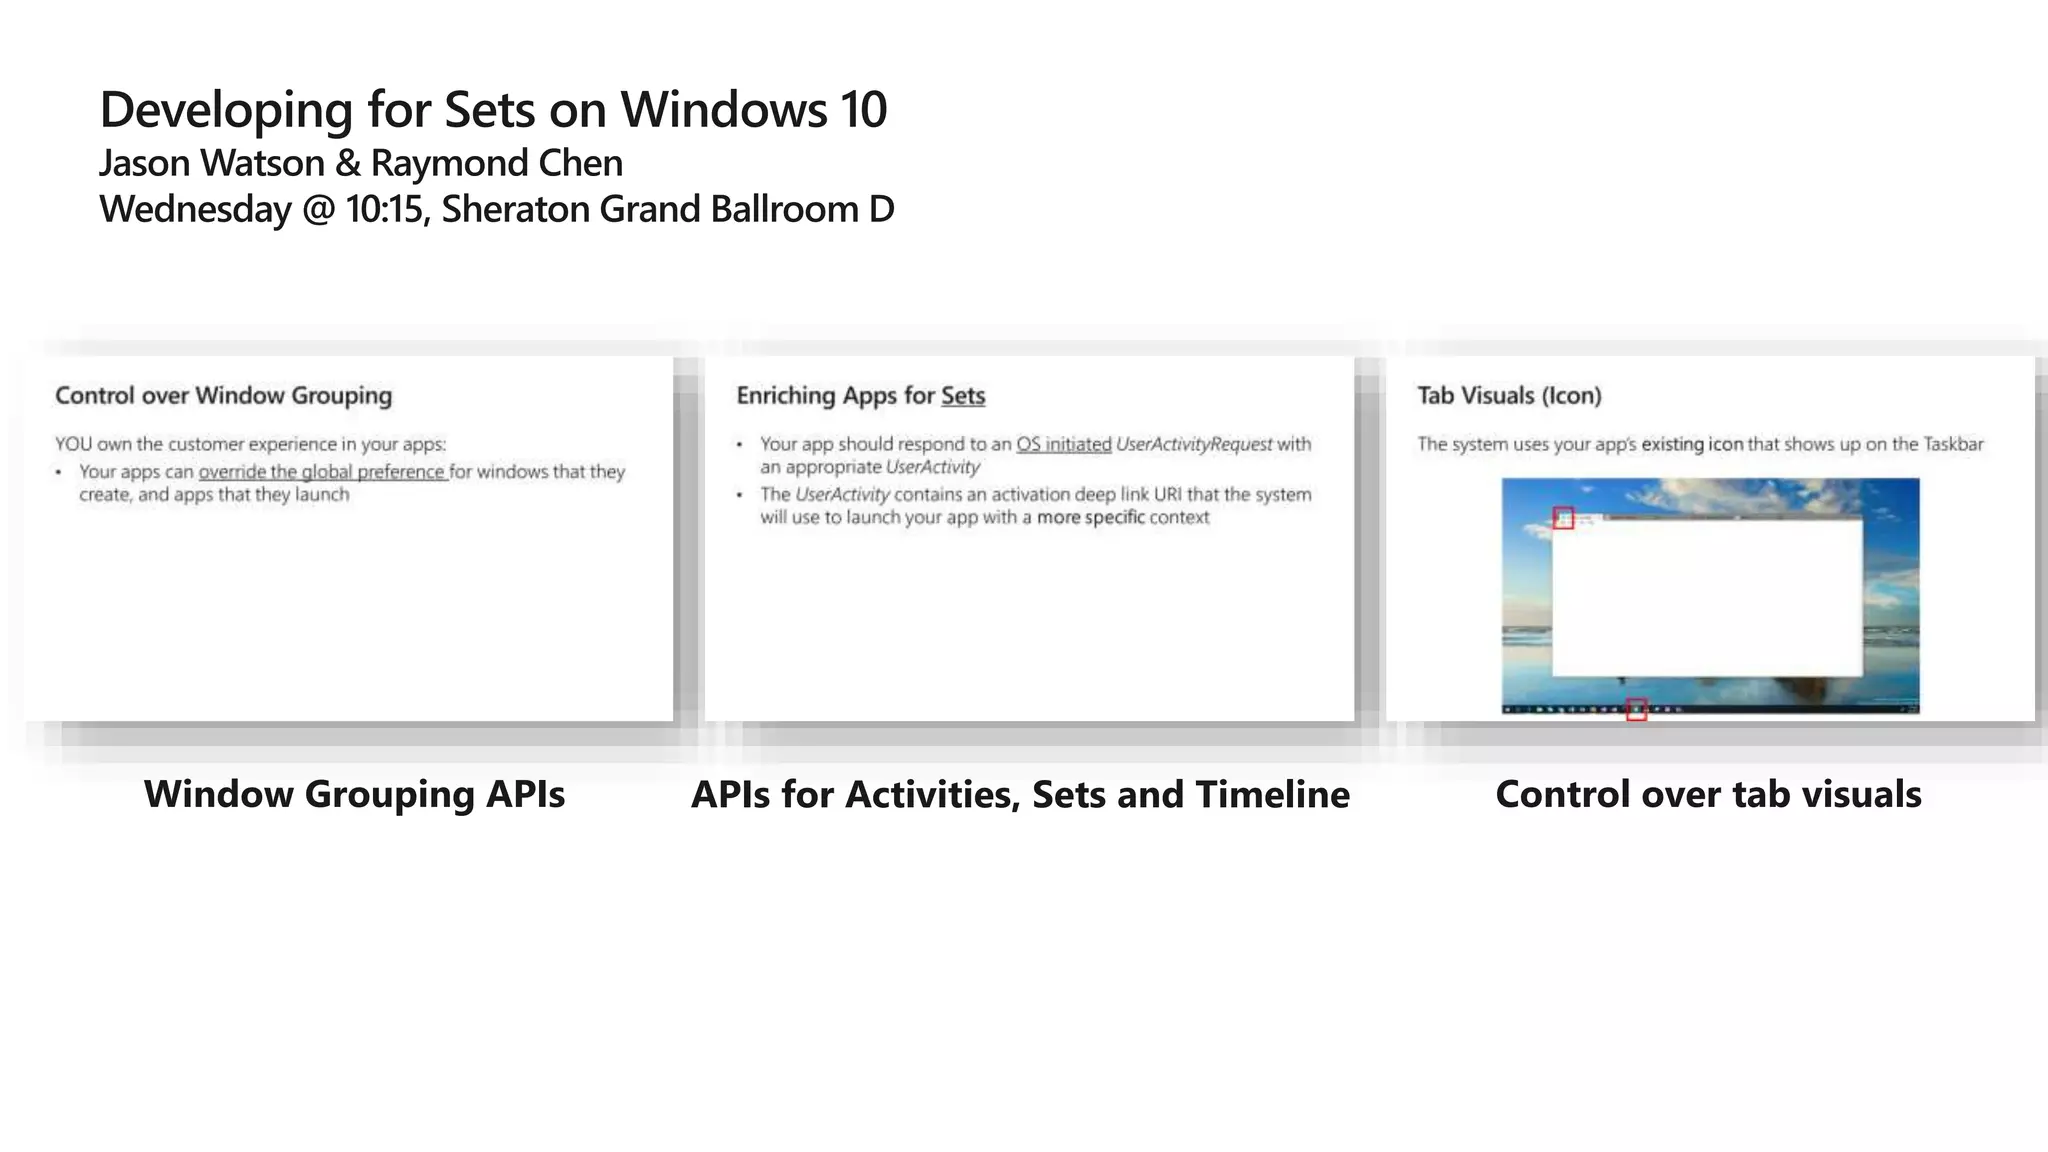Select the Control over Window Grouping slide thumbnail
Image resolution: width=2048 pixels, height=1152 pixels.
point(348,600)
